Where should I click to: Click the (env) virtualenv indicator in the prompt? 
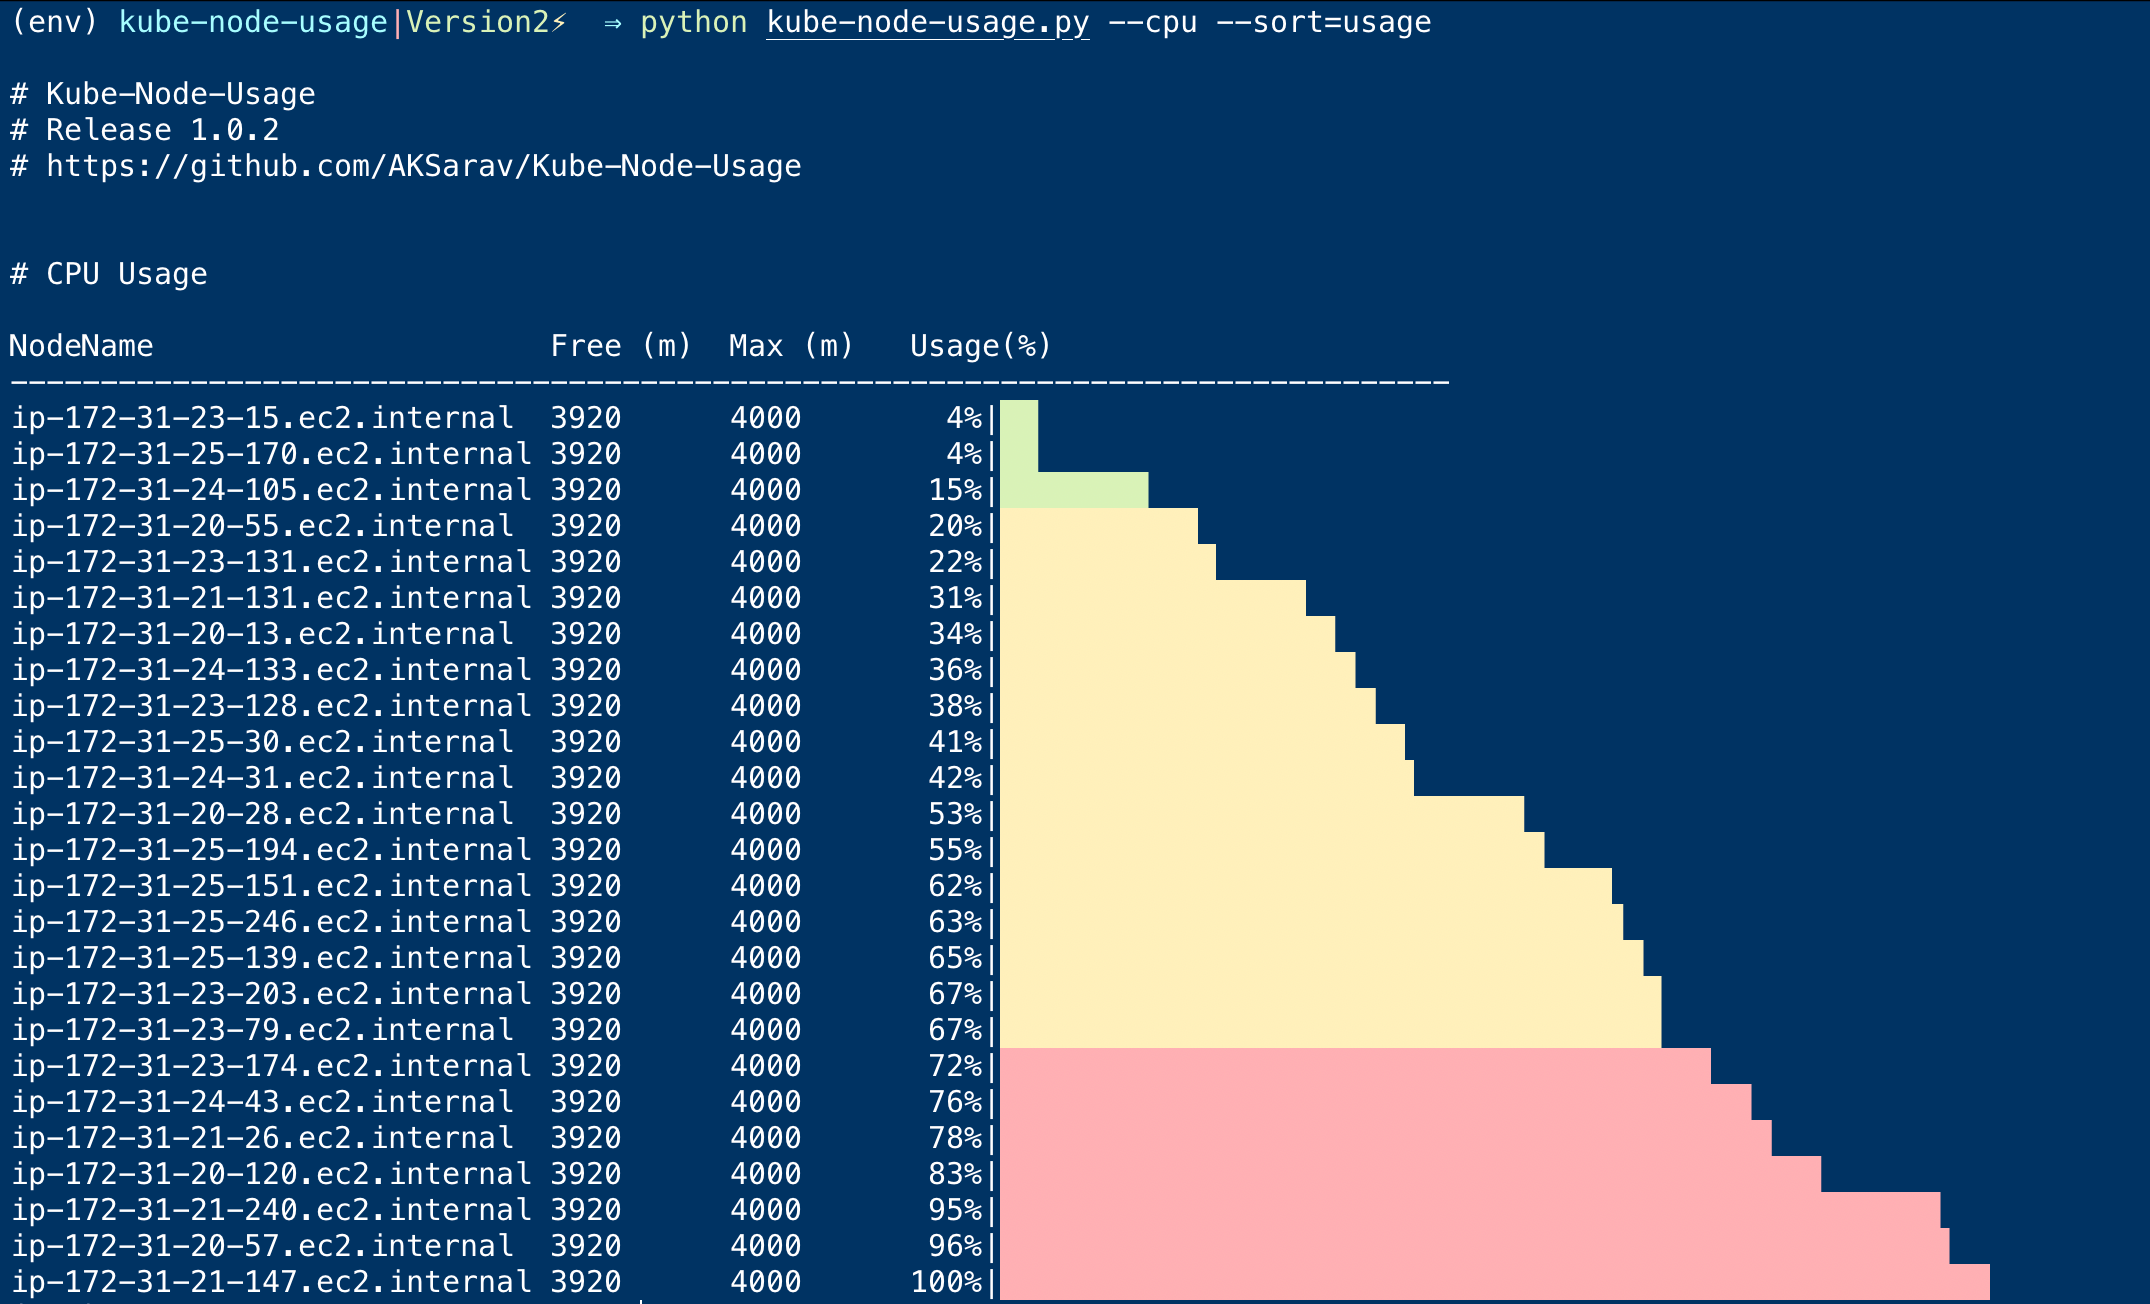tap(55, 22)
